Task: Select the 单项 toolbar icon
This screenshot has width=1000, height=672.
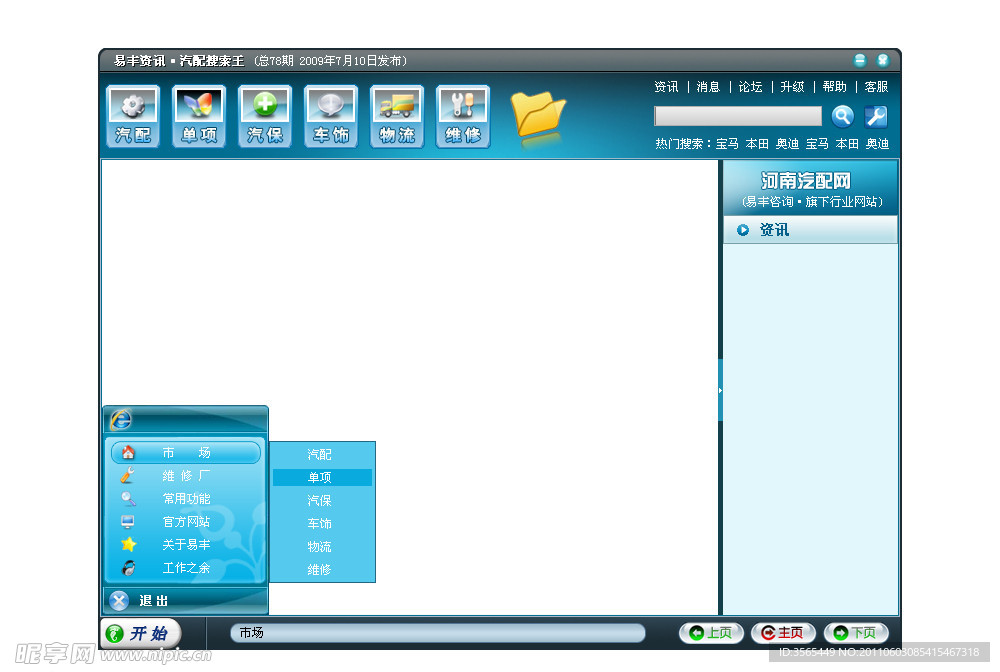Action: [199, 117]
